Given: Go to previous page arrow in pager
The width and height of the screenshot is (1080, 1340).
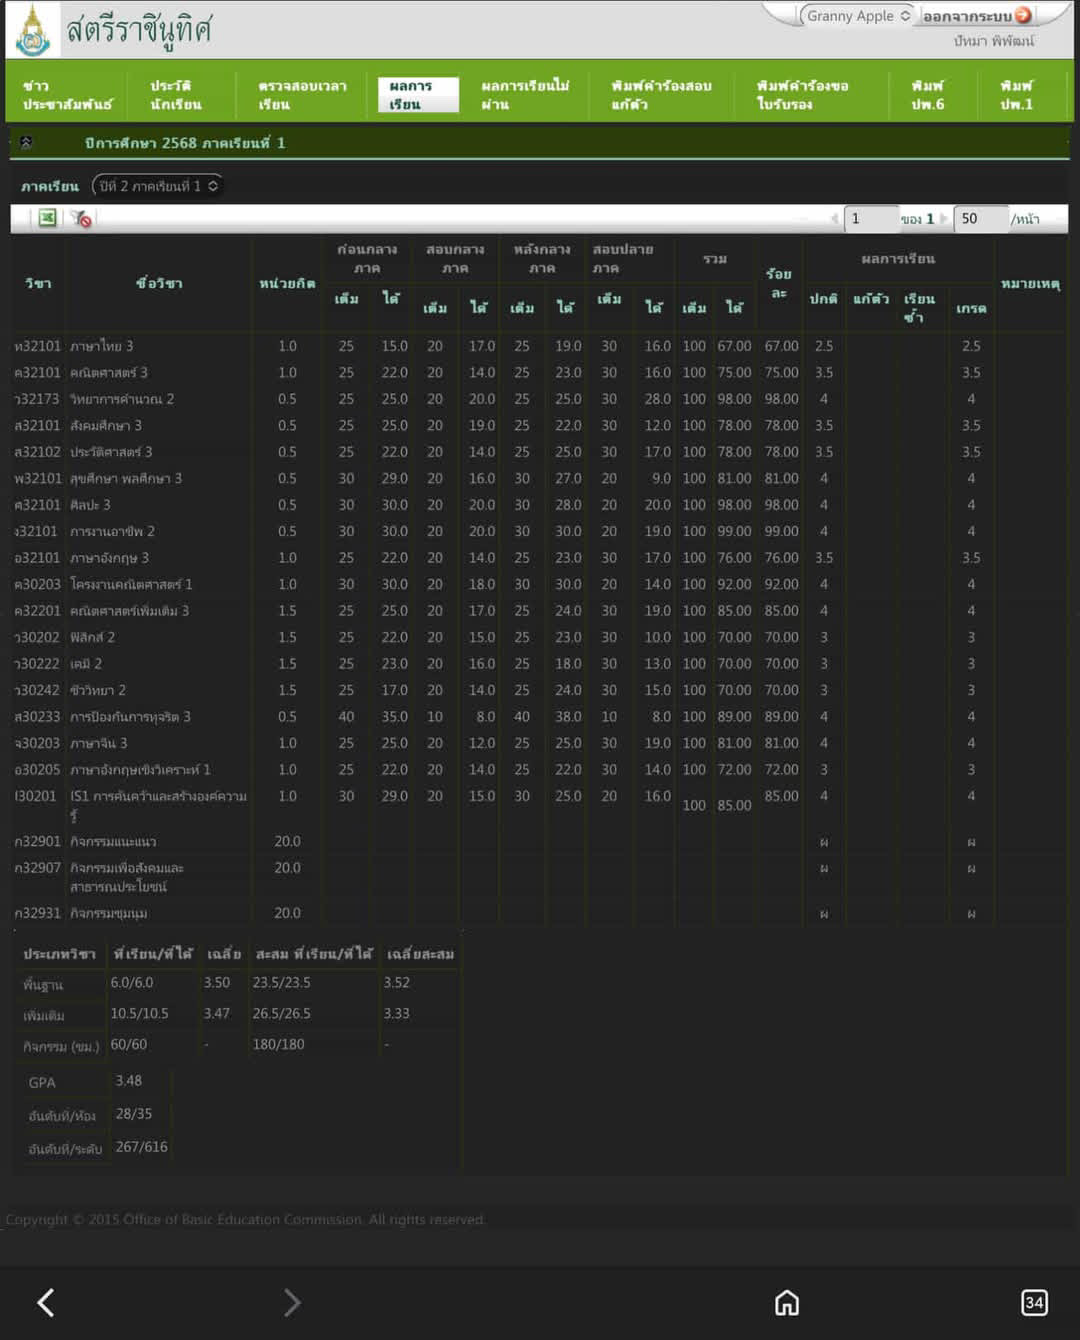Looking at the screenshot, I should [x=834, y=219].
